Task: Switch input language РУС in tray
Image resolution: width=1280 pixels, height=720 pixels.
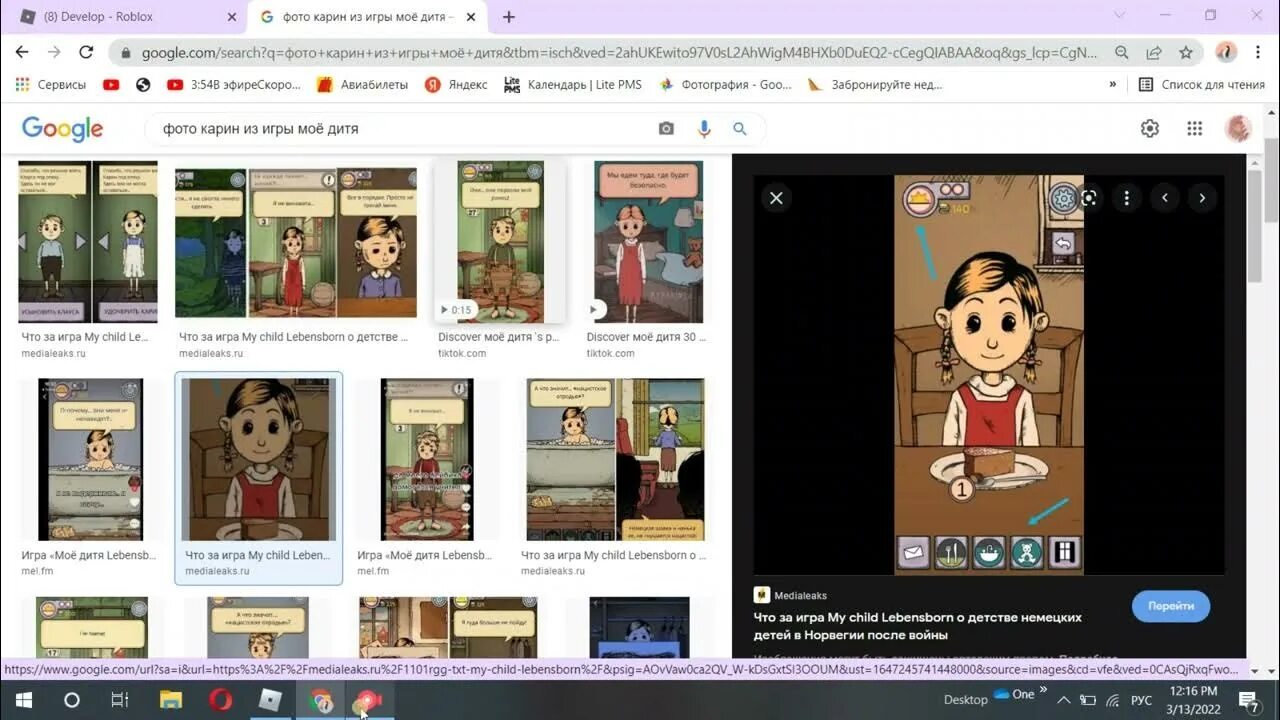Action: (1141, 700)
